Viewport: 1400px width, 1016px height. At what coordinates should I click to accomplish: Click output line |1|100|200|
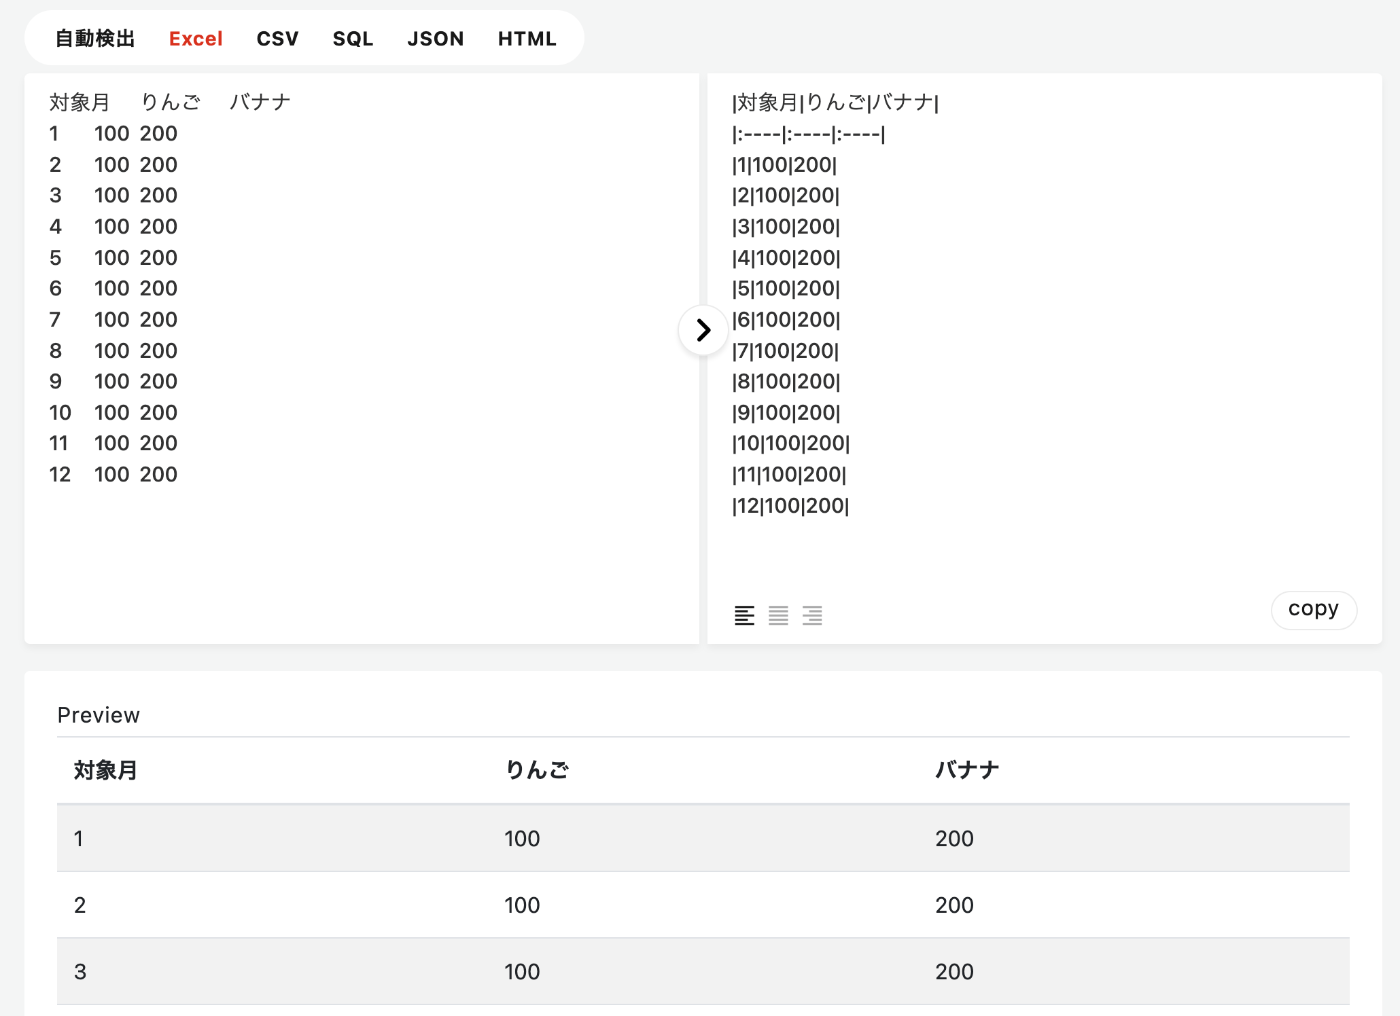tap(784, 165)
